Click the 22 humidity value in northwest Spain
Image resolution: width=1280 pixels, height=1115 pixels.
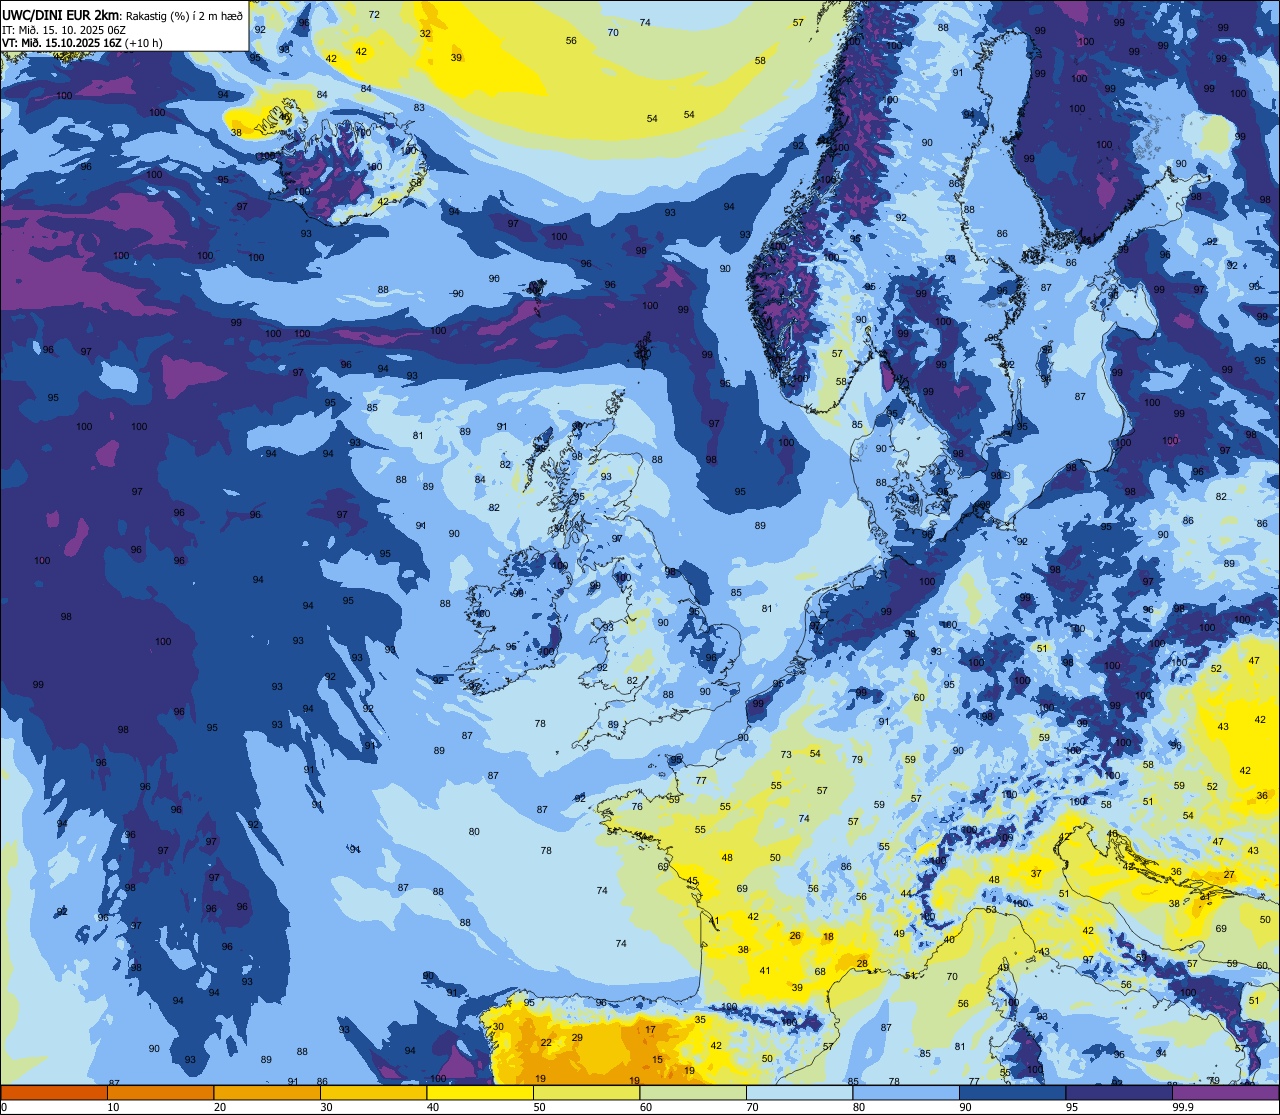[x=546, y=1042]
